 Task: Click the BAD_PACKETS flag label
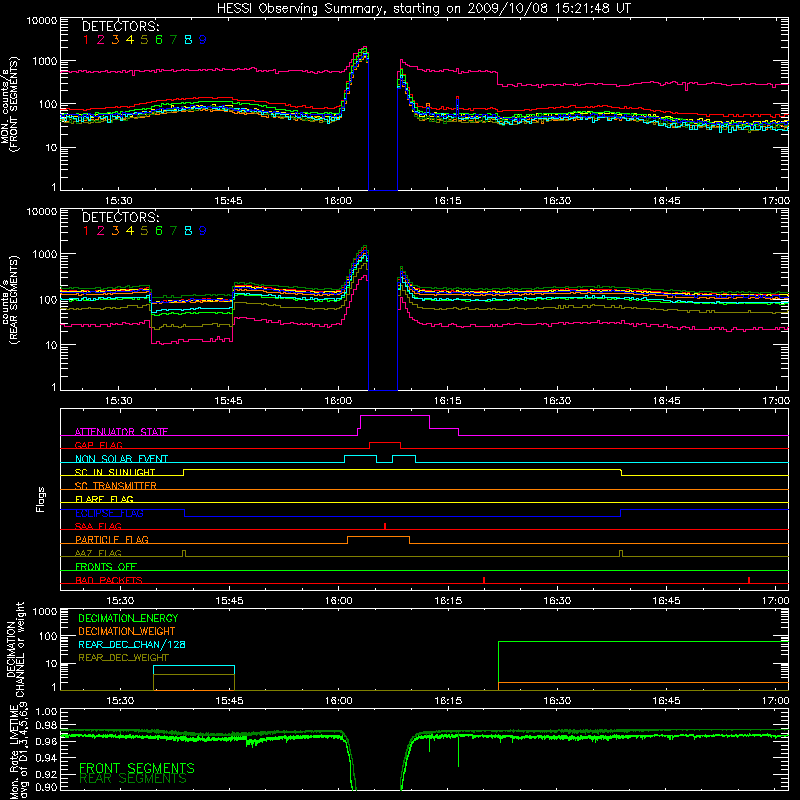(x=109, y=580)
